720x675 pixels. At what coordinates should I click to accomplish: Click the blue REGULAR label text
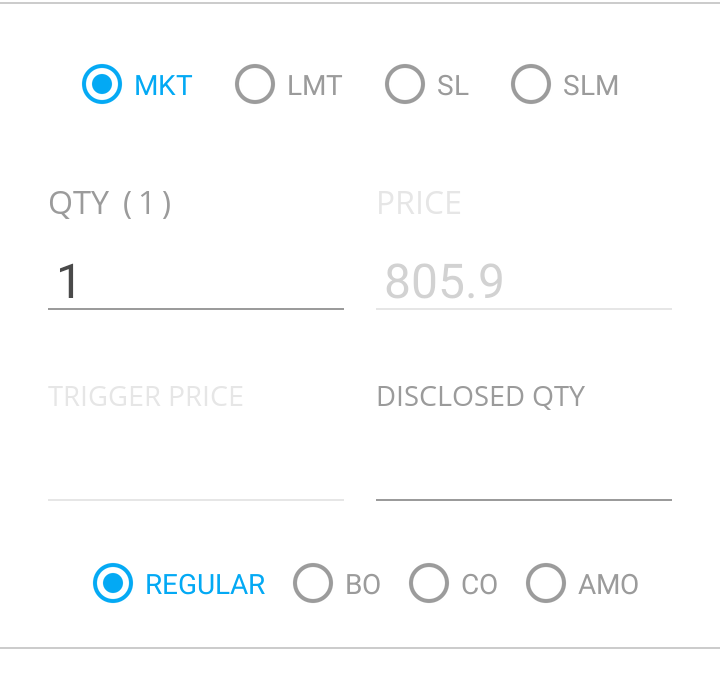click(x=205, y=585)
